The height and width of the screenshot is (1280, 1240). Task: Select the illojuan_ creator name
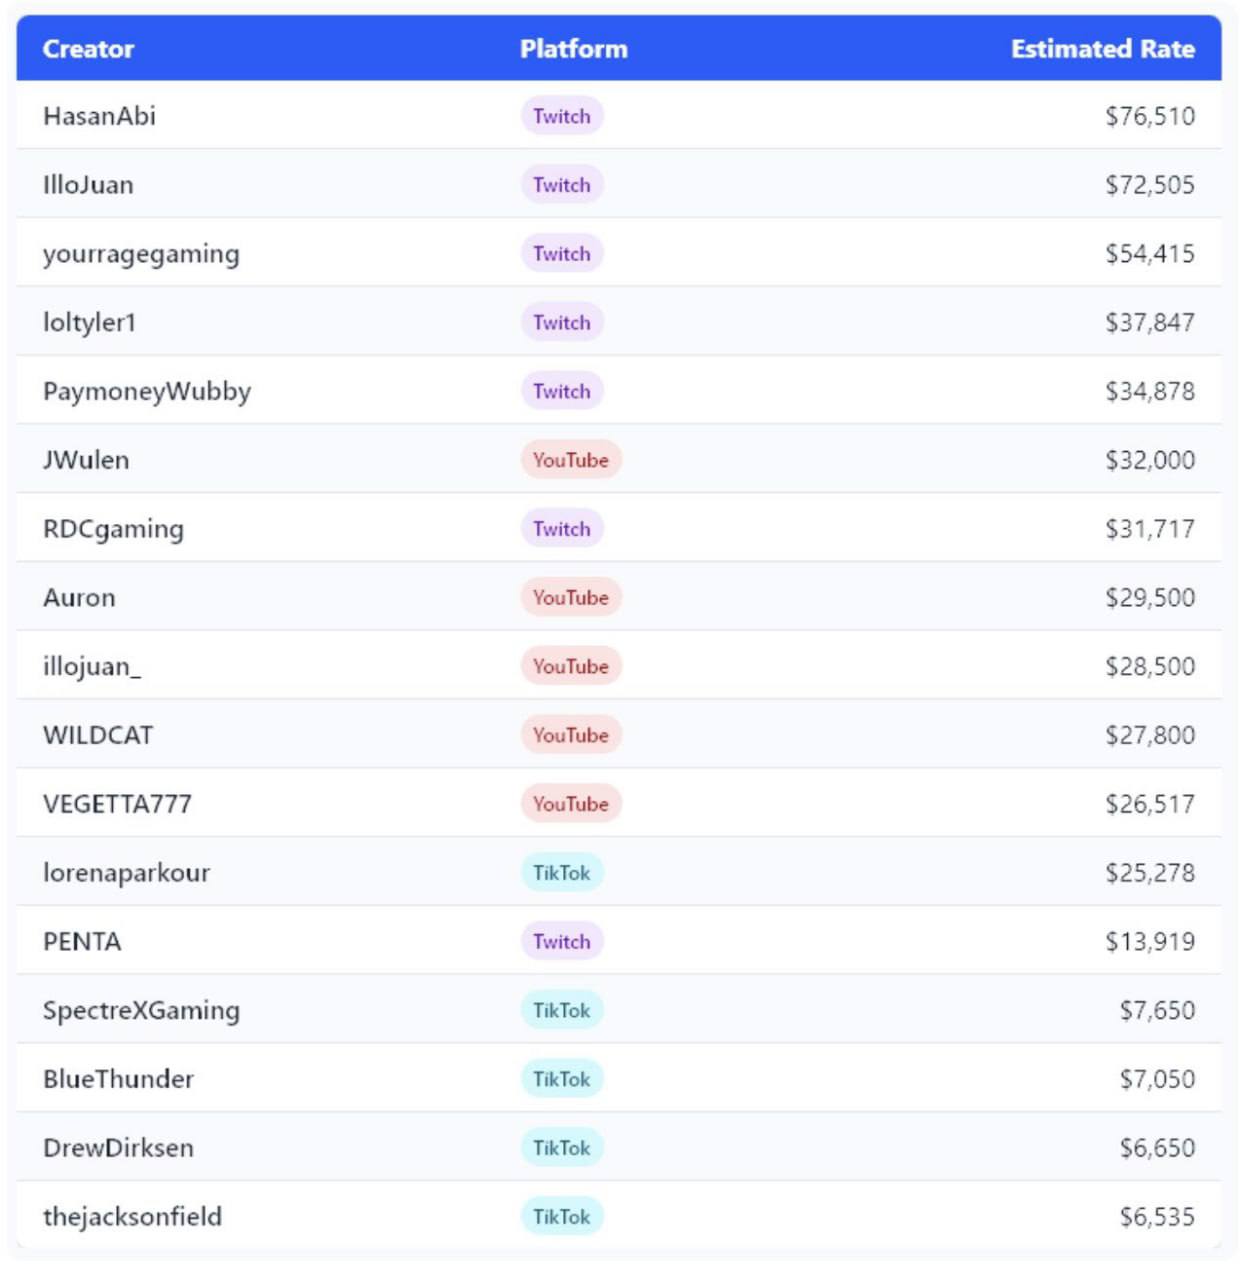tap(92, 667)
